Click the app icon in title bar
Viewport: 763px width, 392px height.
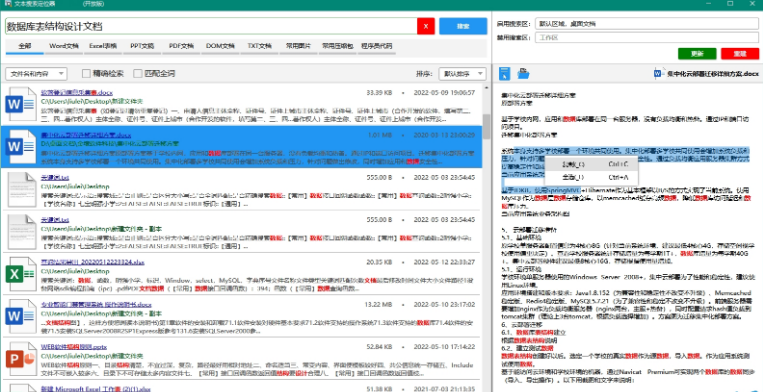[x=8, y=3]
